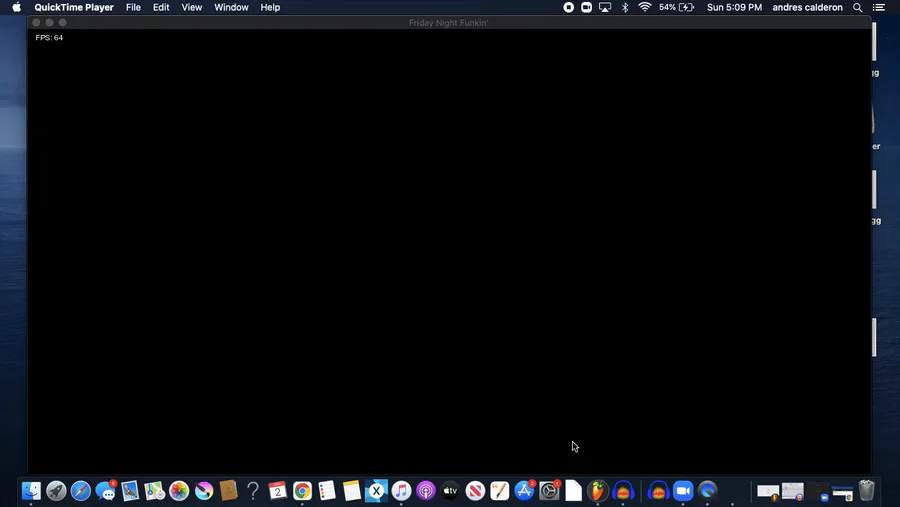Launch Google Chrome from the dock
The image size is (900, 507).
(302, 491)
